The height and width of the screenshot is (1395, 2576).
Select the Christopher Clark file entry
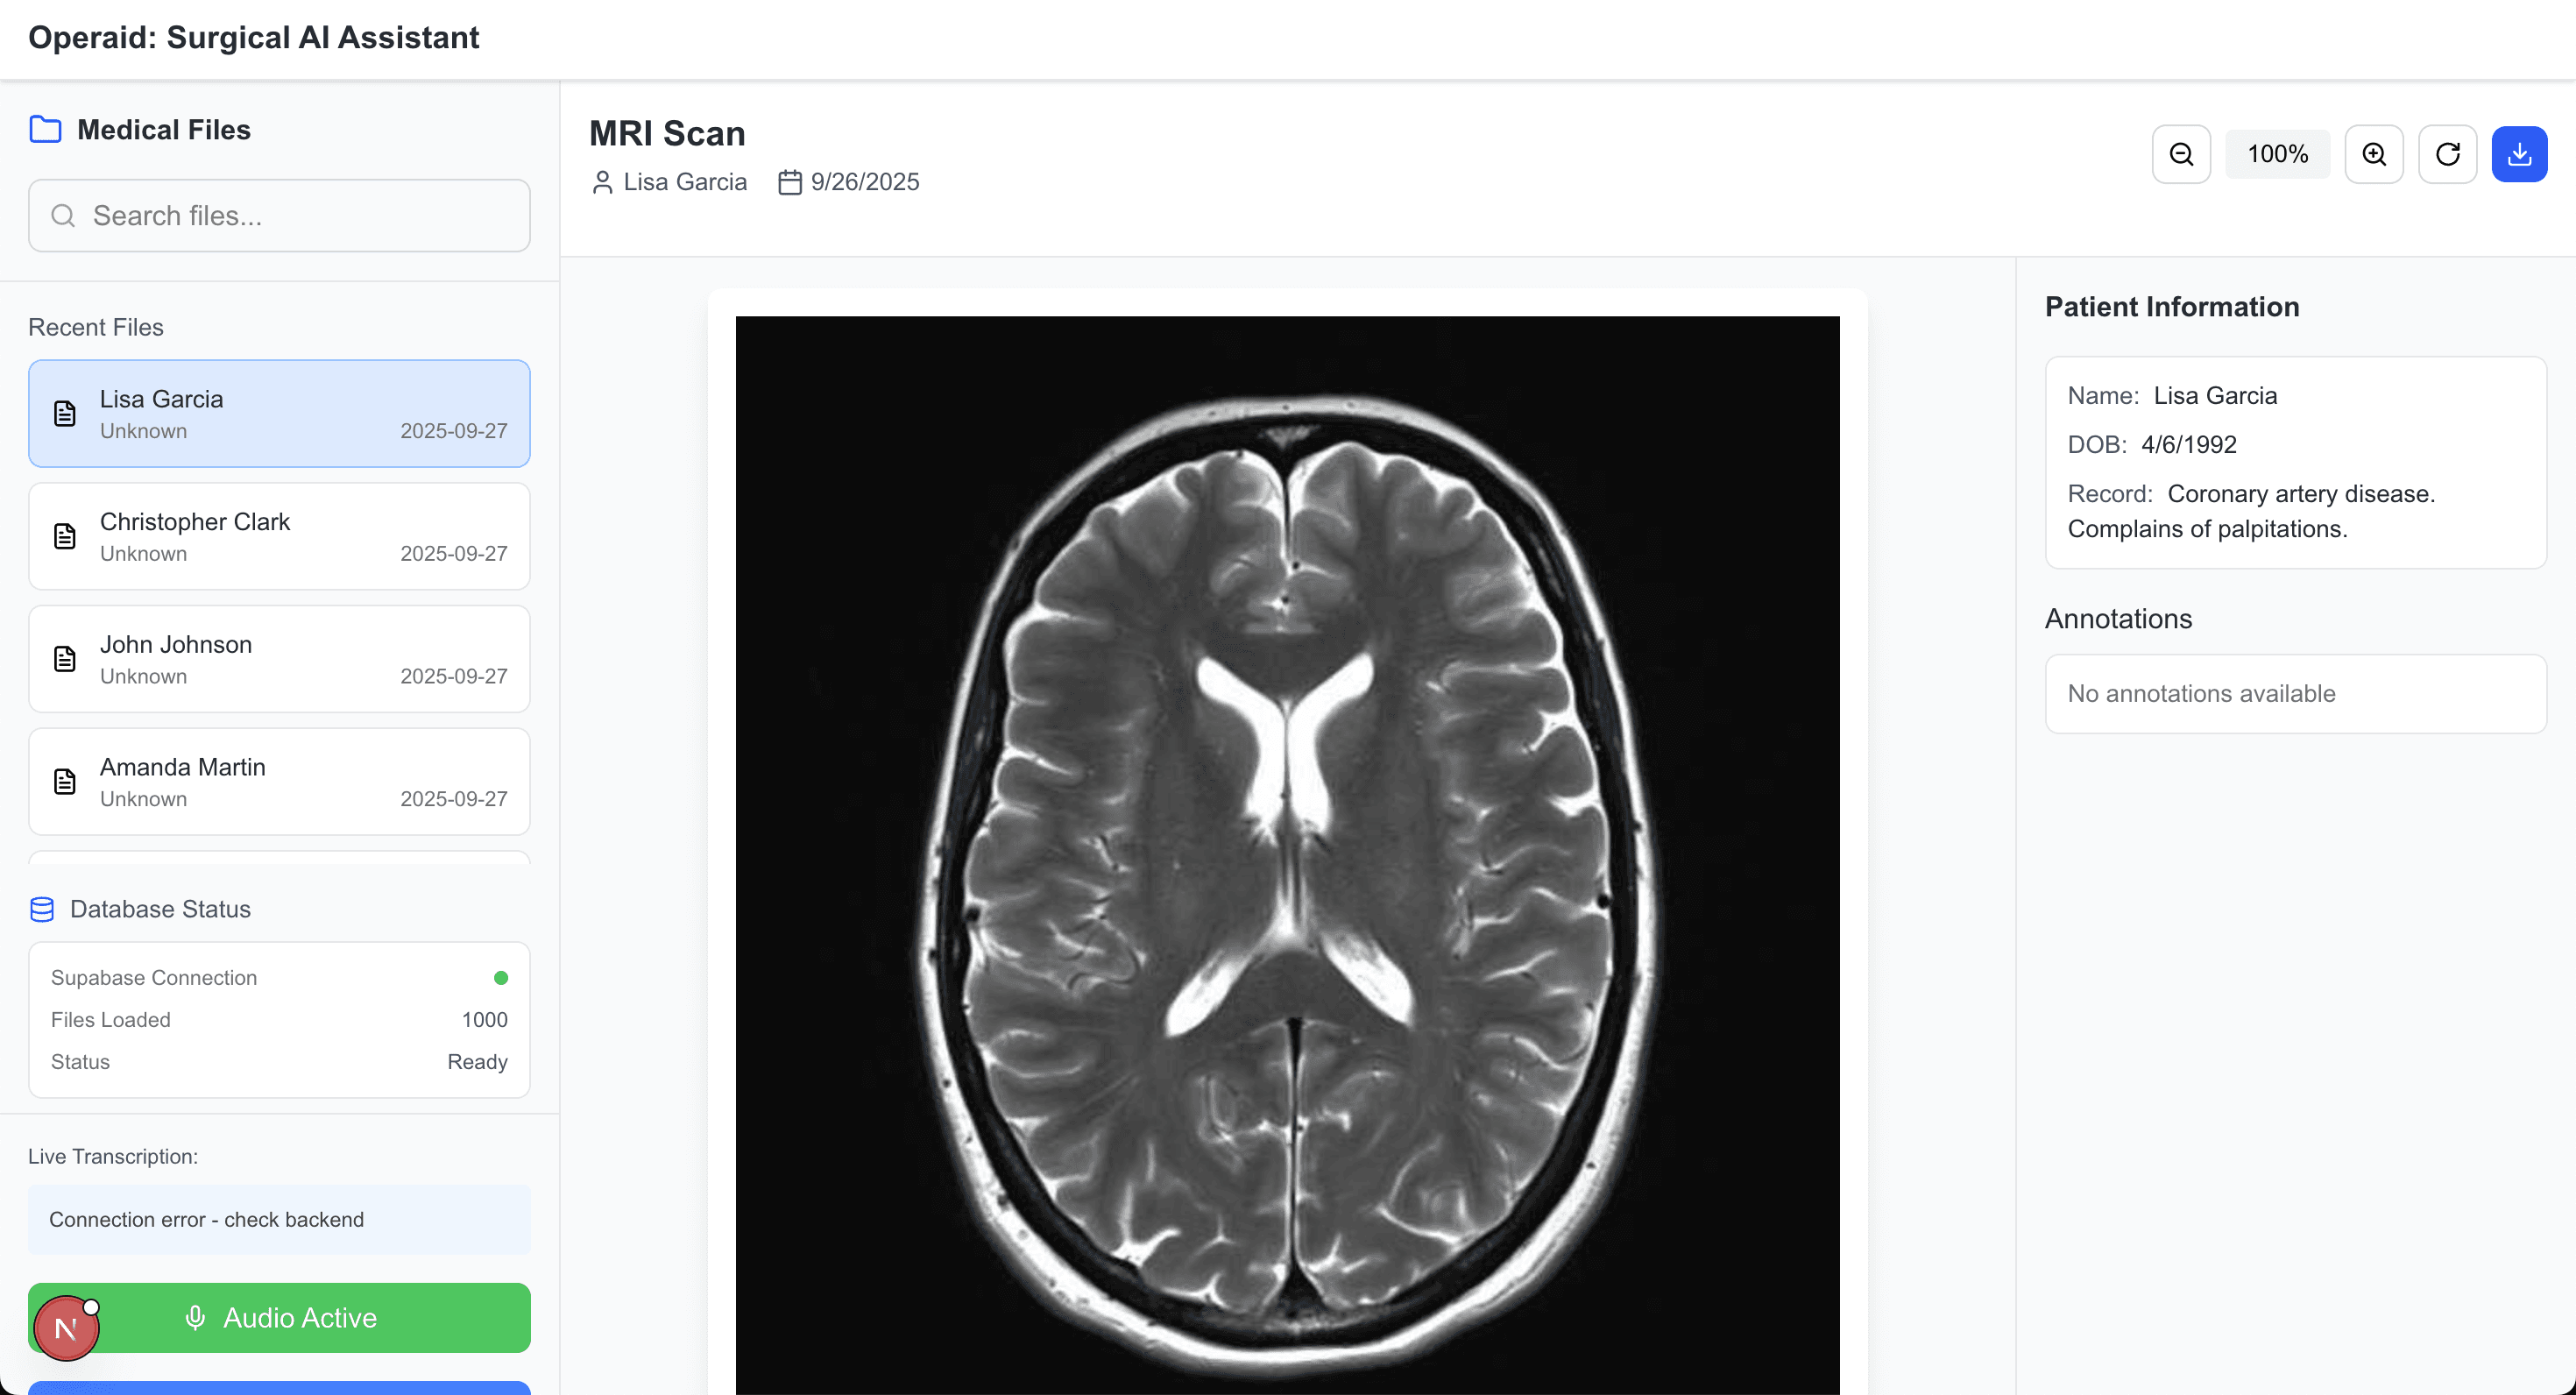click(x=279, y=536)
